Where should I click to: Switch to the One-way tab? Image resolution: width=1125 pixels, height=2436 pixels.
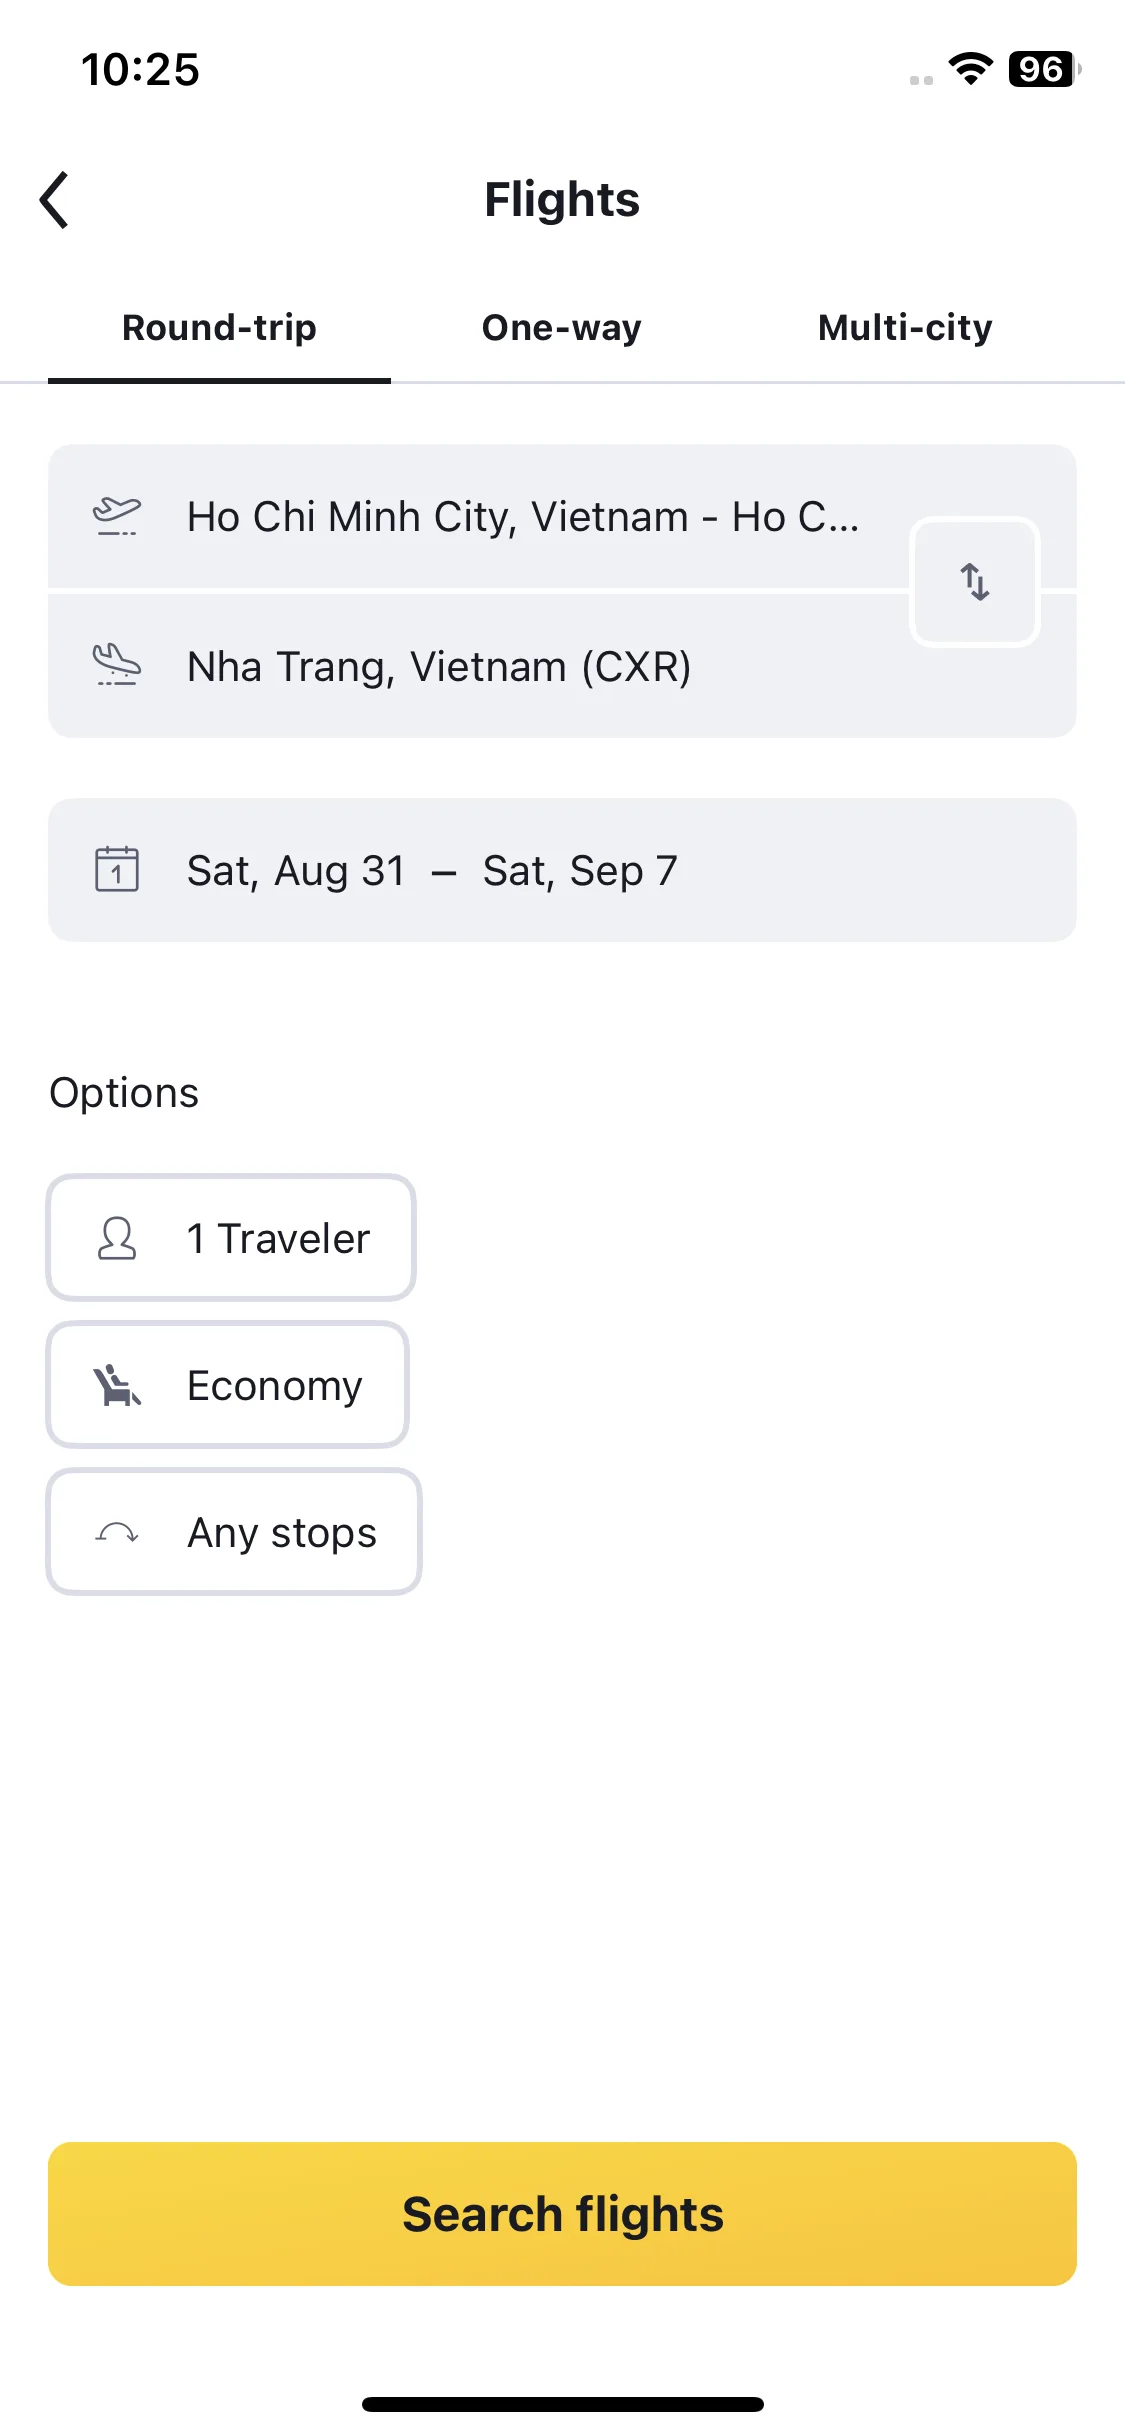tap(562, 328)
